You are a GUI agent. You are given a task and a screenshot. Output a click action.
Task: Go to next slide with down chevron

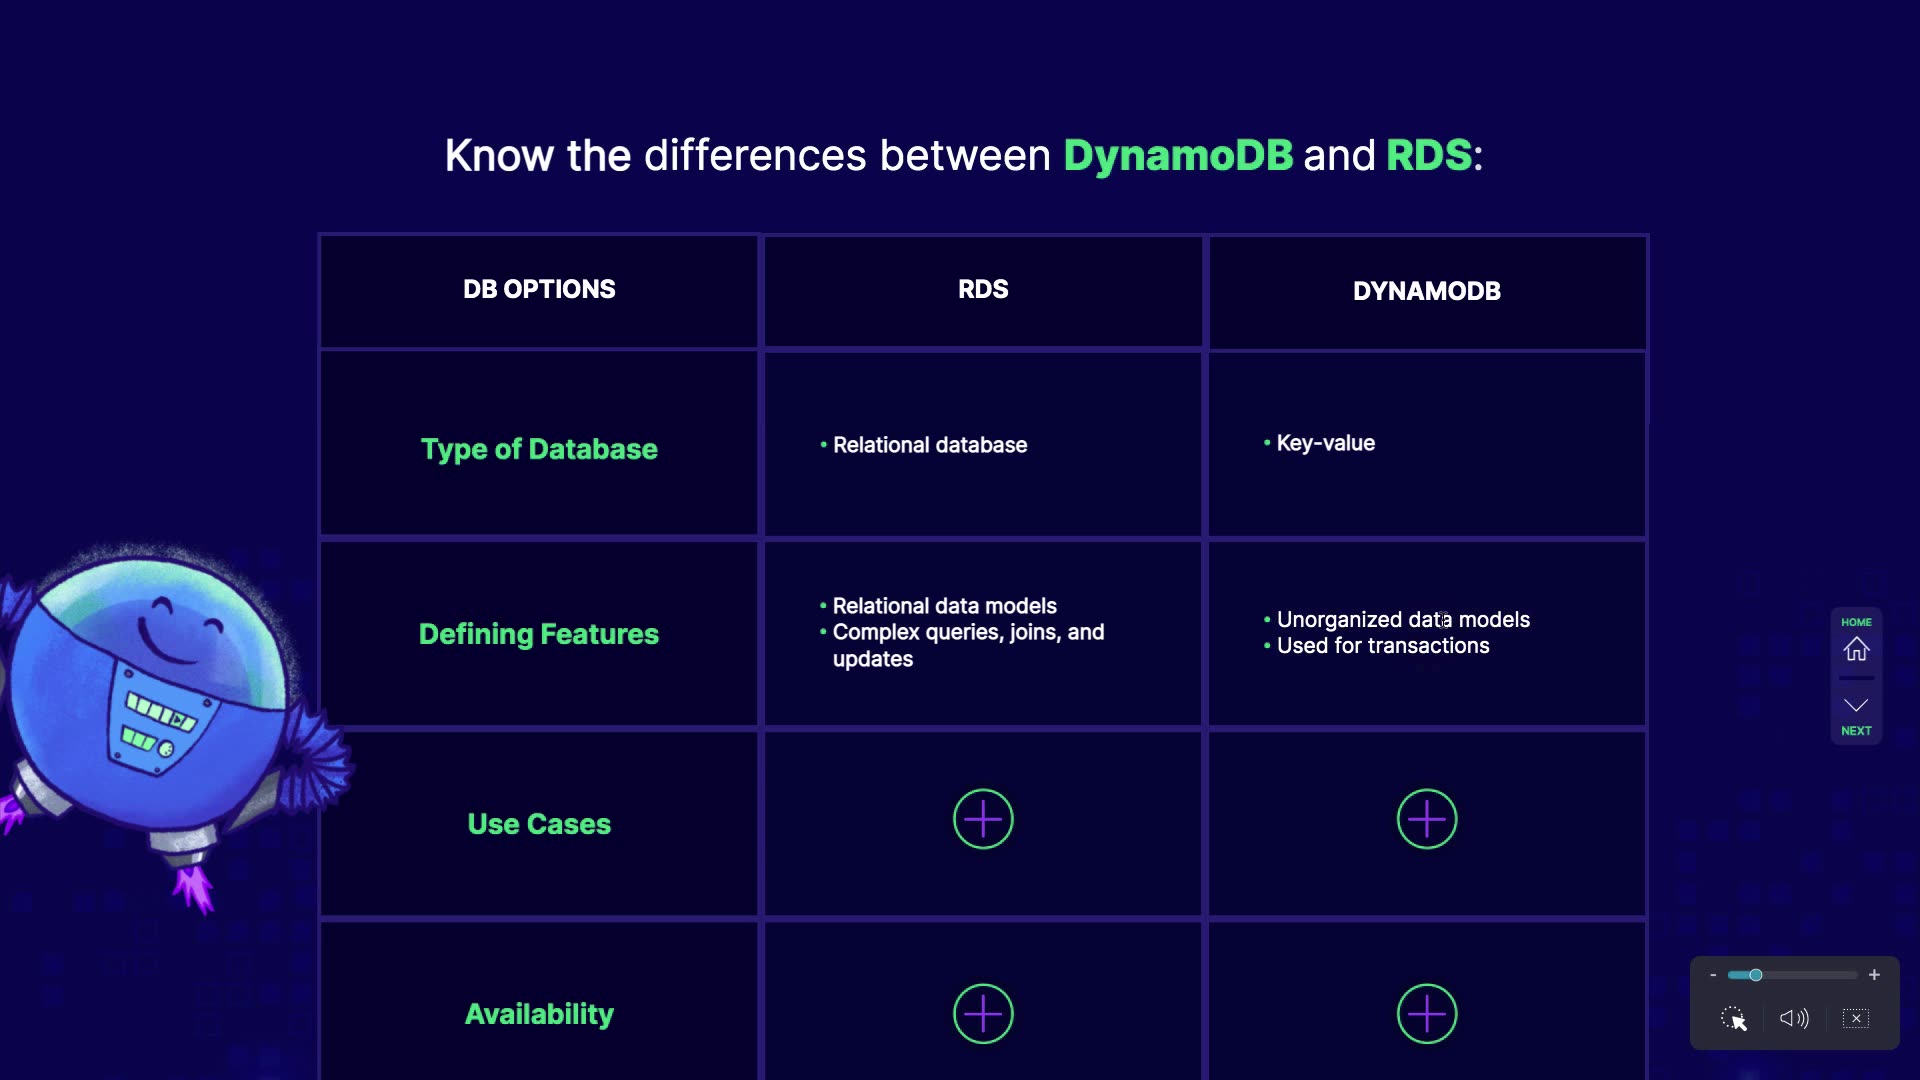tap(1856, 706)
